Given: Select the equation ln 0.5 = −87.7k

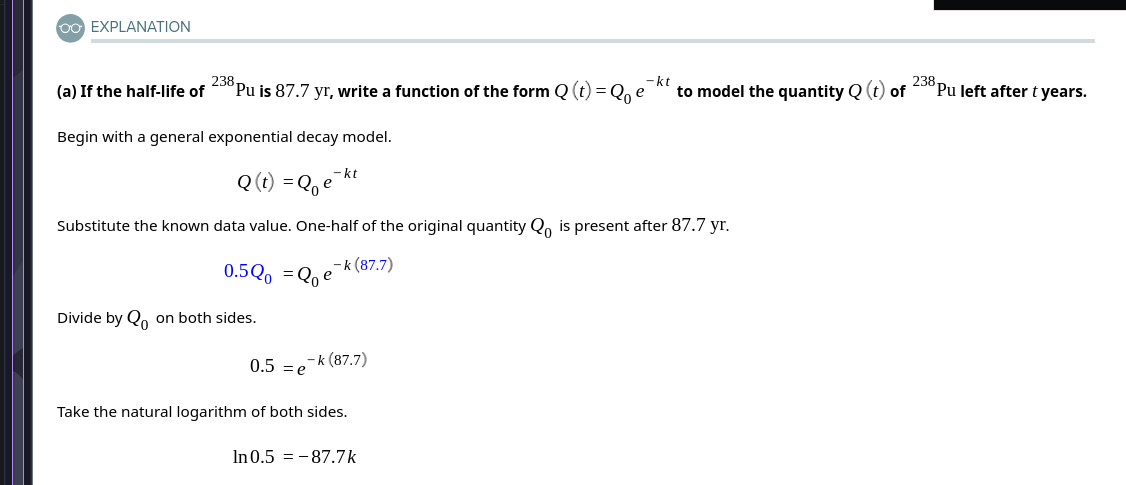Looking at the screenshot, I should 294,457.
